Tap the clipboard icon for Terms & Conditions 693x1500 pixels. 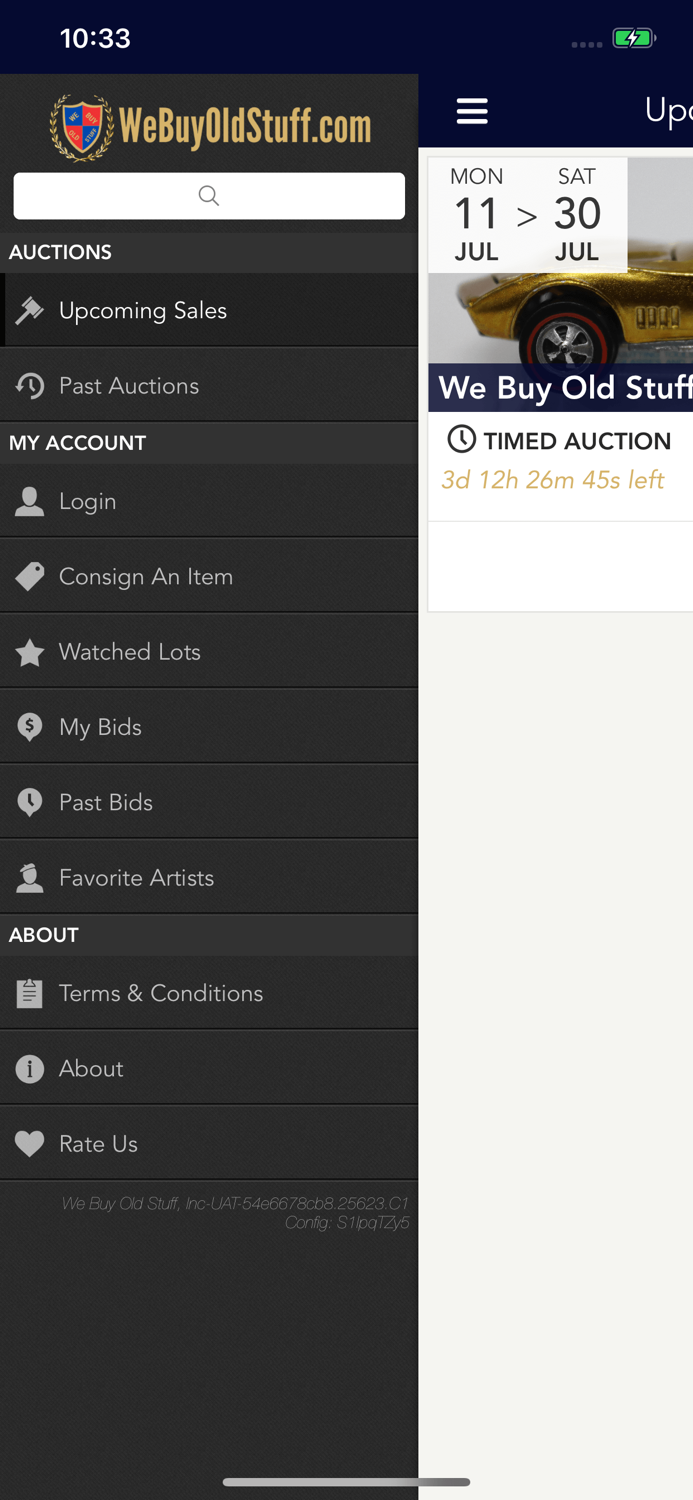(x=30, y=993)
